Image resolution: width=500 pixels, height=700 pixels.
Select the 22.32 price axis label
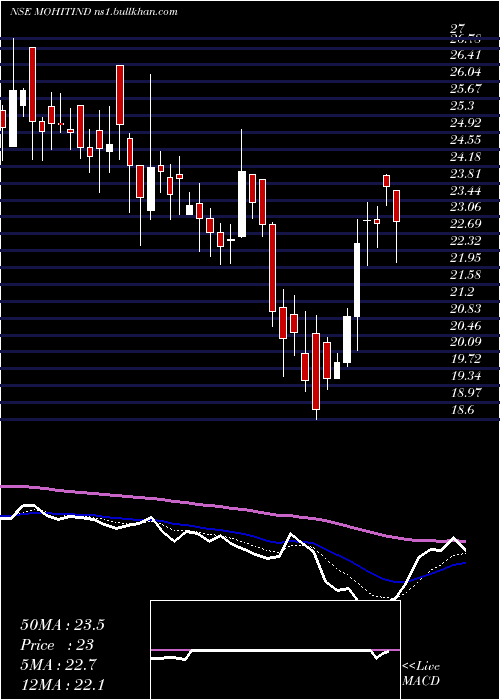click(466, 241)
